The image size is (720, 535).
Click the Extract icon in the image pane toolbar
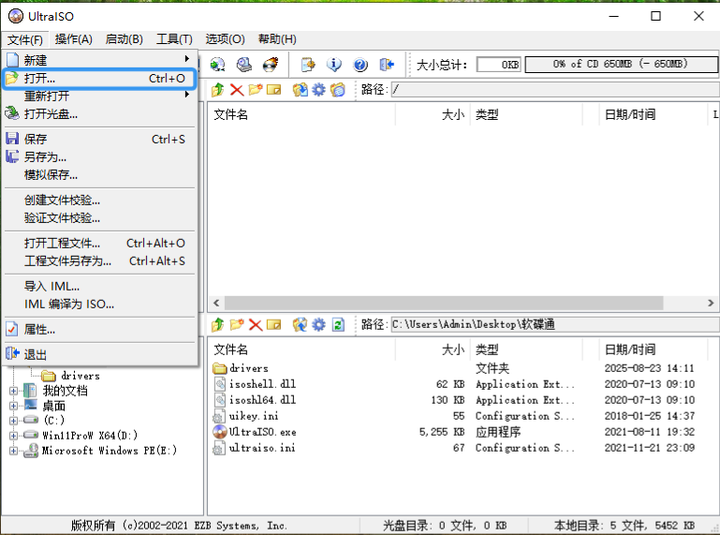click(x=300, y=90)
